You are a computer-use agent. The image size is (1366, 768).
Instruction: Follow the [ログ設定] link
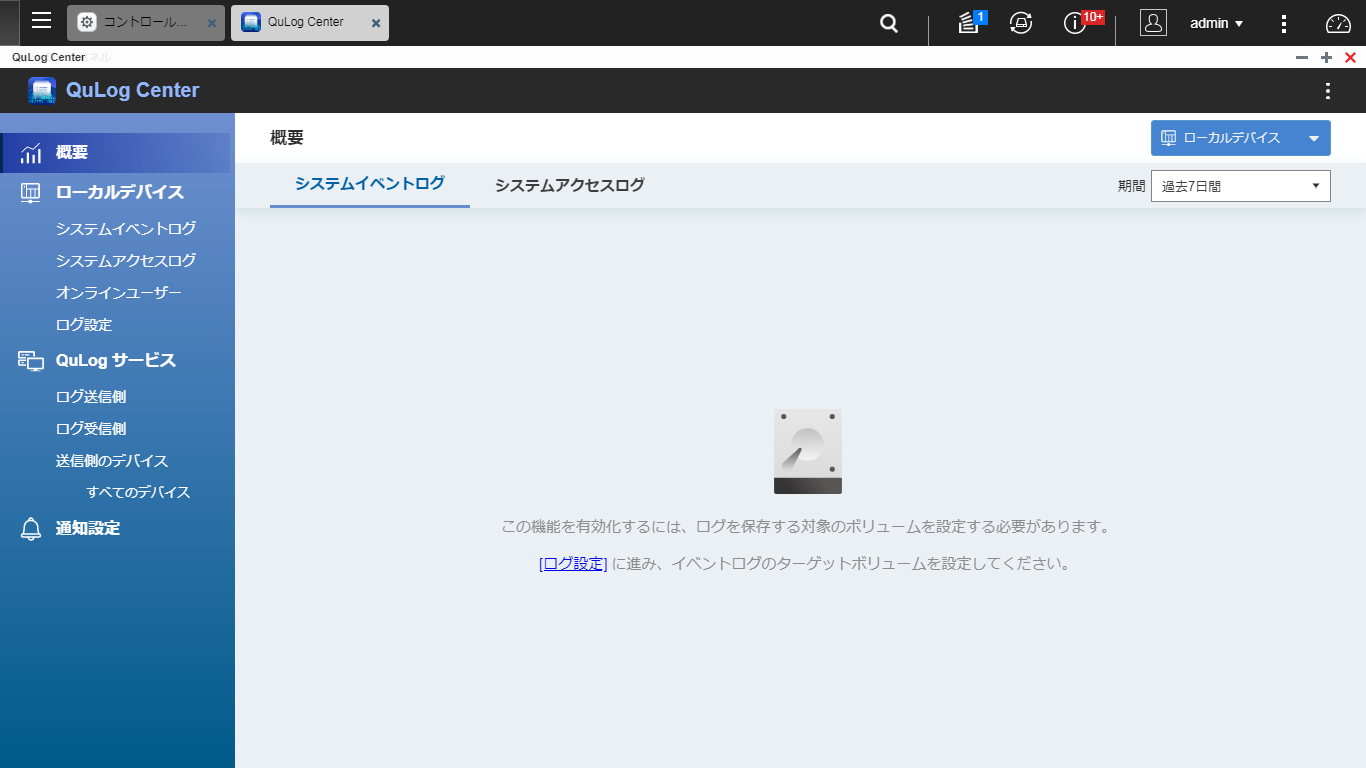click(573, 563)
